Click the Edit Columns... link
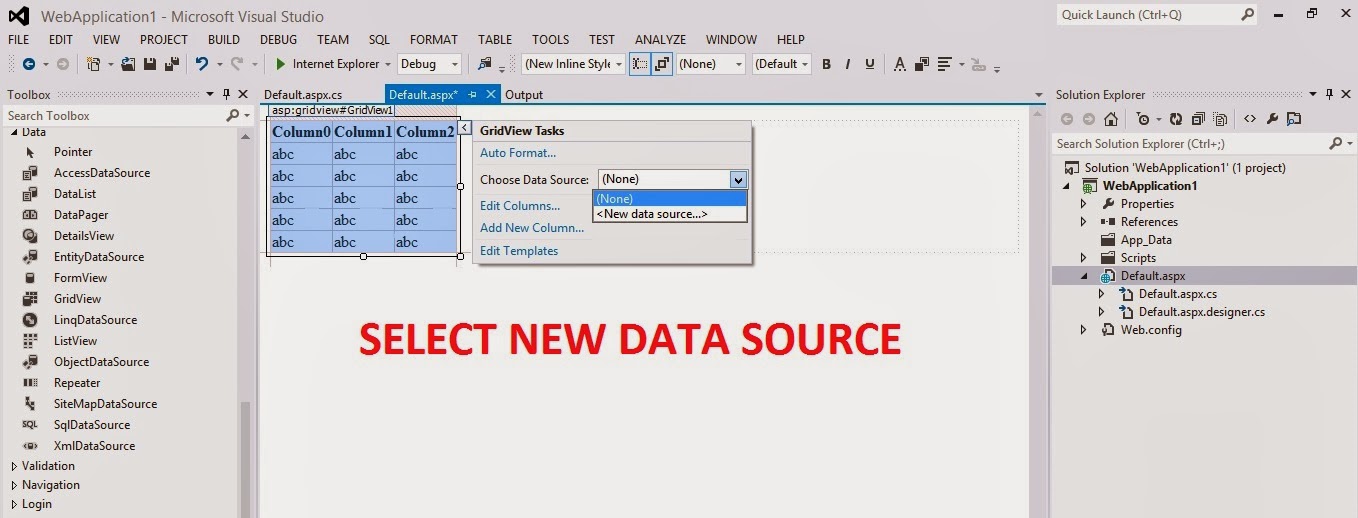The width and height of the screenshot is (1358, 518). click(520, 206)
